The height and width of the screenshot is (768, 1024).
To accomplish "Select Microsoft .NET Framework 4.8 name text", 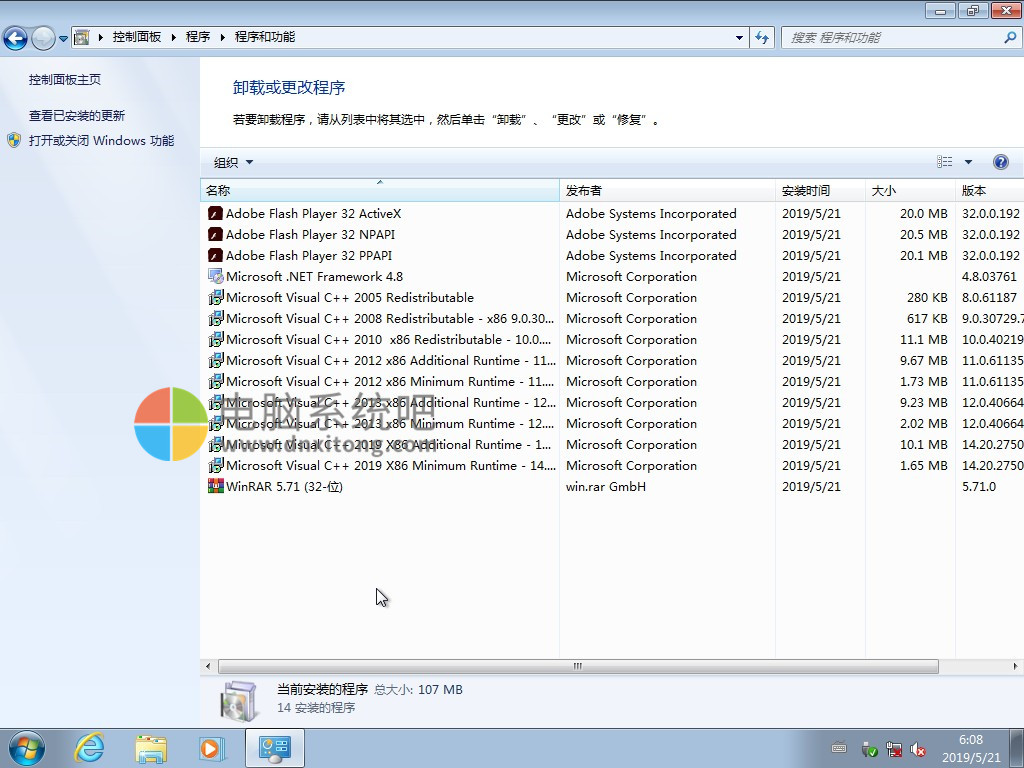I will pyautogui.click(x=314, y=277).
